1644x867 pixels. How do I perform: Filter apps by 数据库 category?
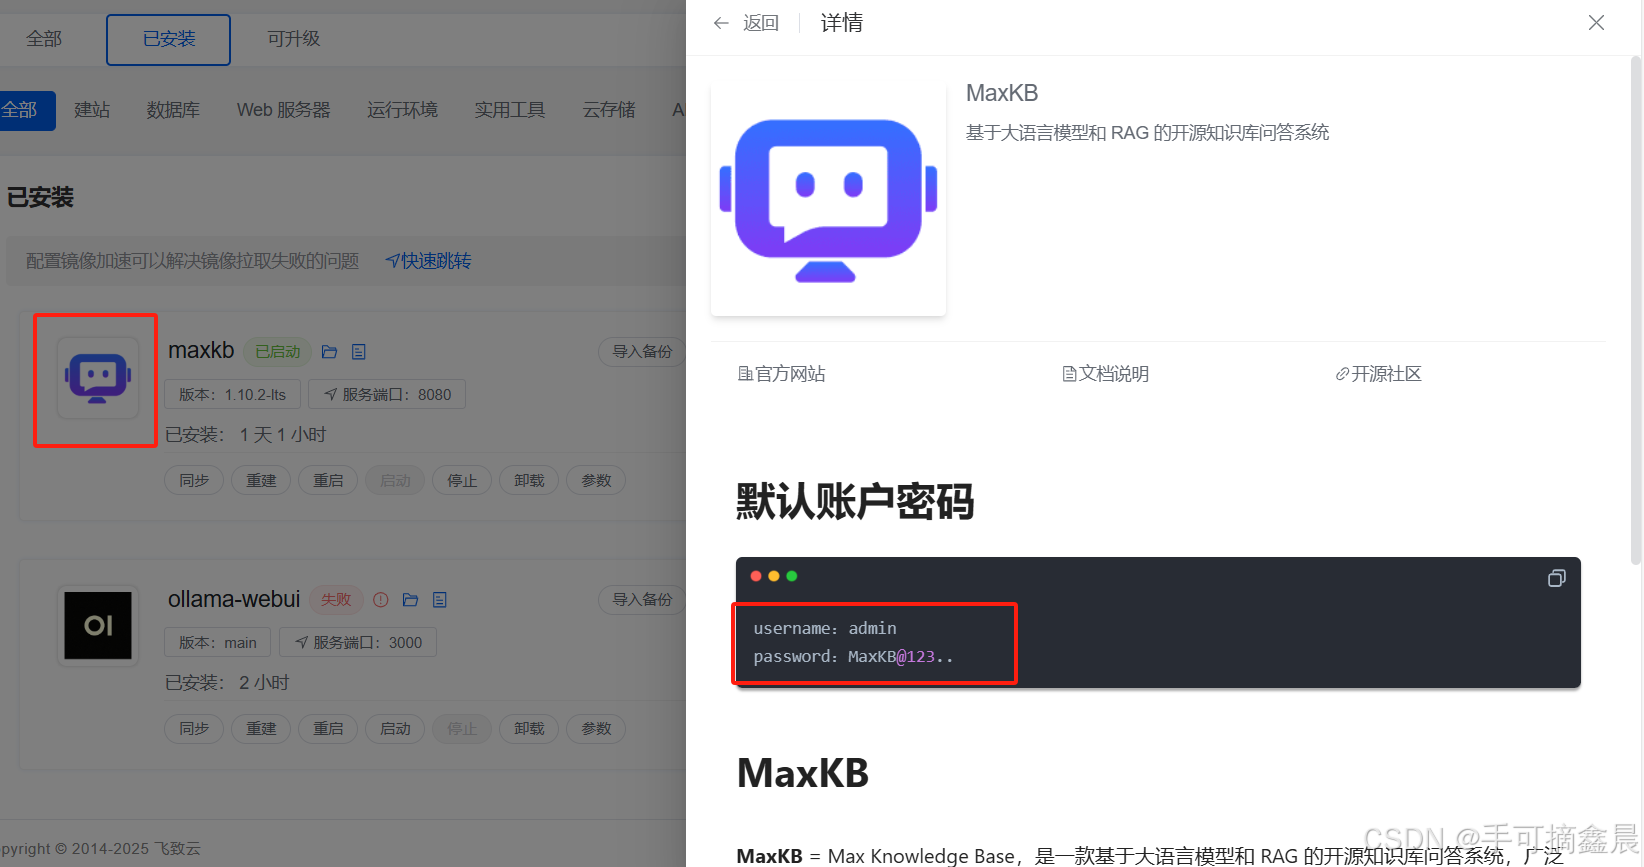click(x=173, y=110)
